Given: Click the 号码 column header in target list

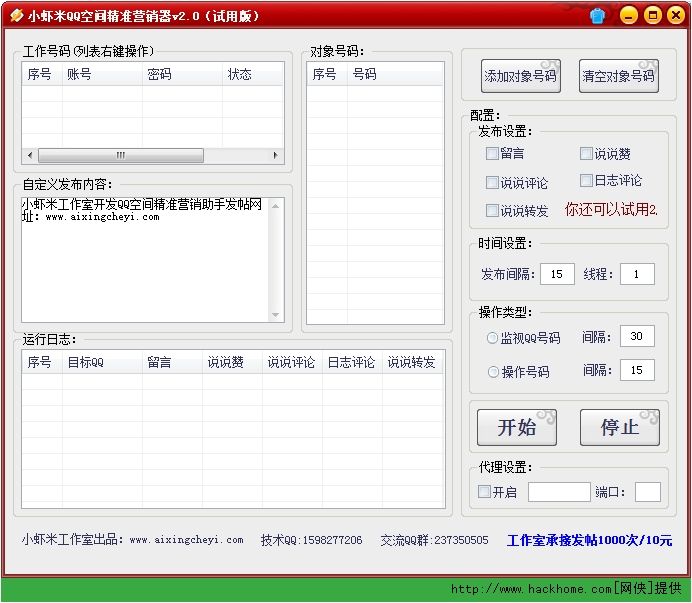Looking at the screenshot, I should pos(395,74).
